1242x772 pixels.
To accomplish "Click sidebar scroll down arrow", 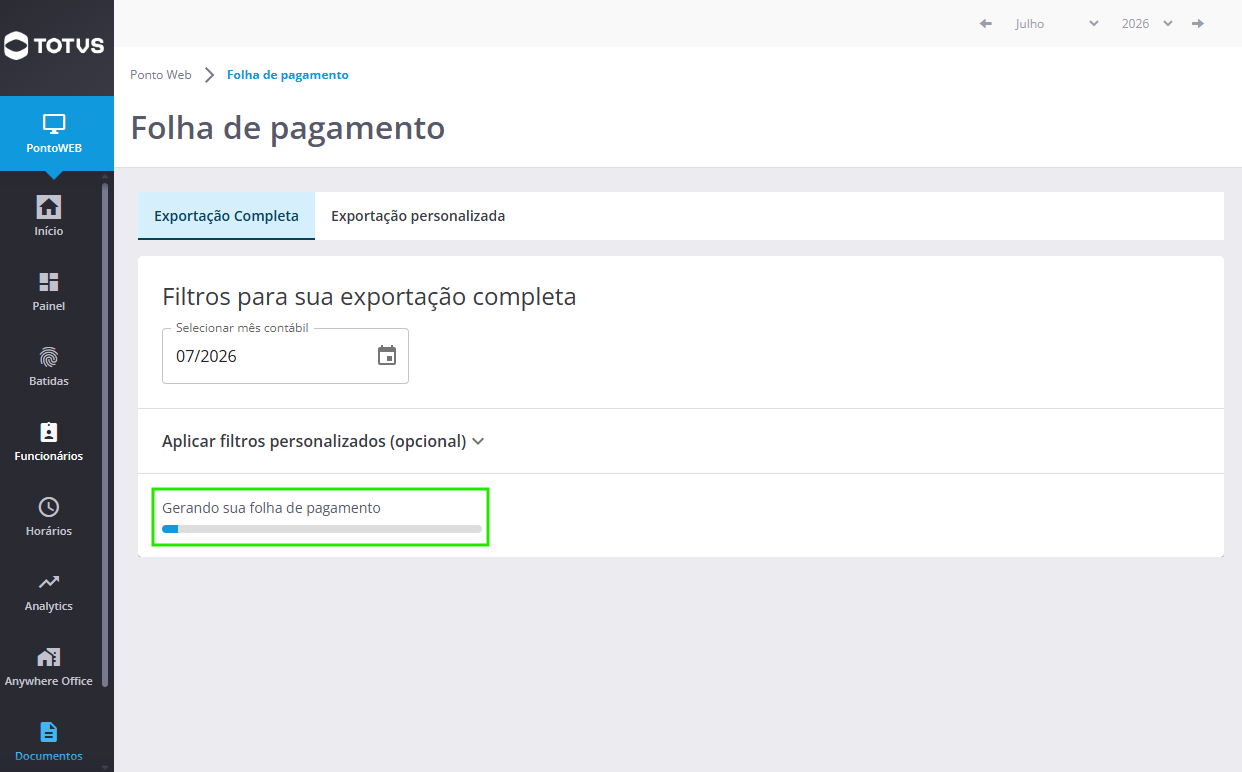I will click(x=106, y=767).
